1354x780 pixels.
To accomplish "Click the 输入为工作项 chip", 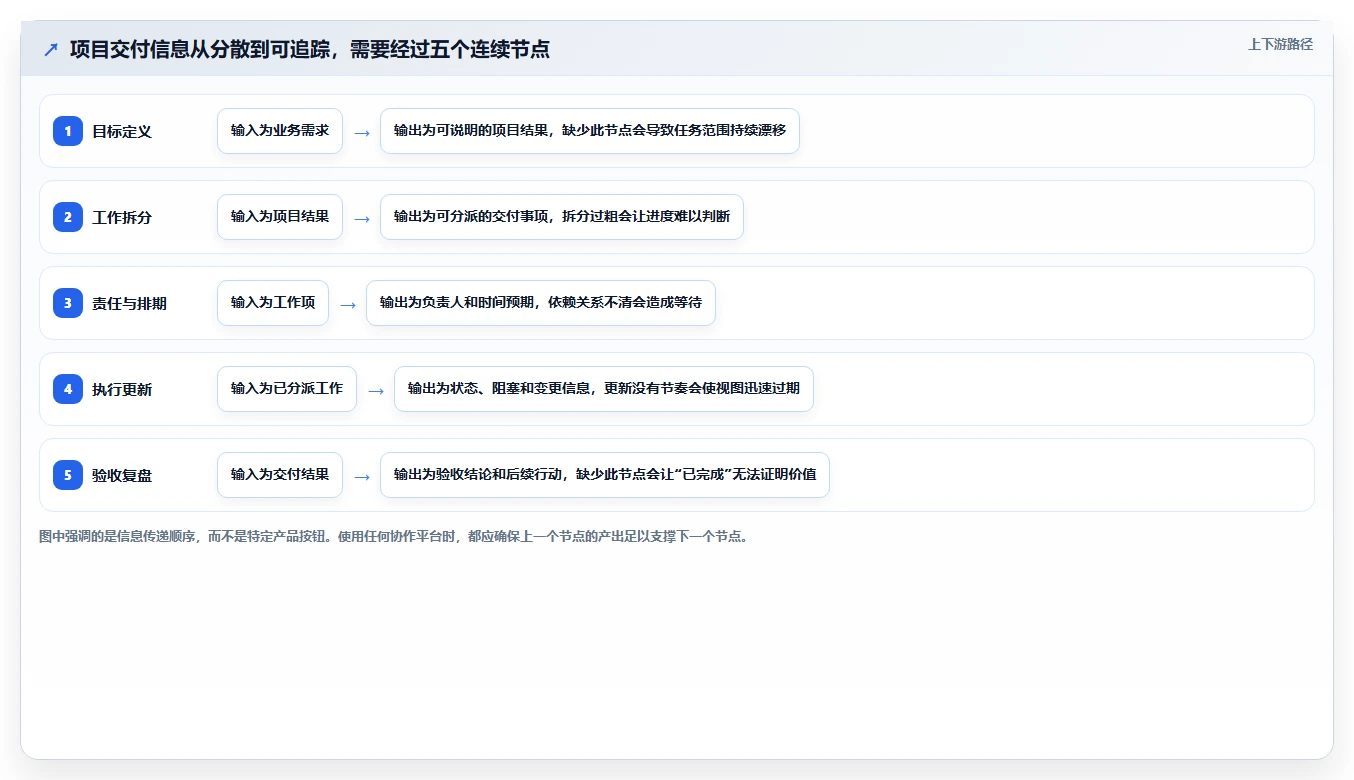I will click(273, 303).
